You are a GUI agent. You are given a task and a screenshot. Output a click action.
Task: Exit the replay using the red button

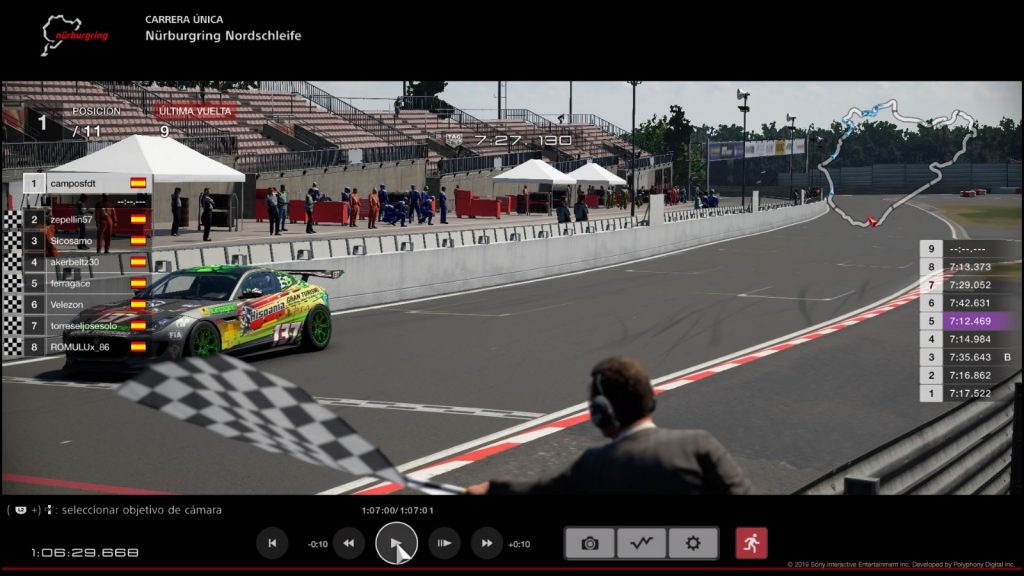pyautogui.click(x=751, y=543)
